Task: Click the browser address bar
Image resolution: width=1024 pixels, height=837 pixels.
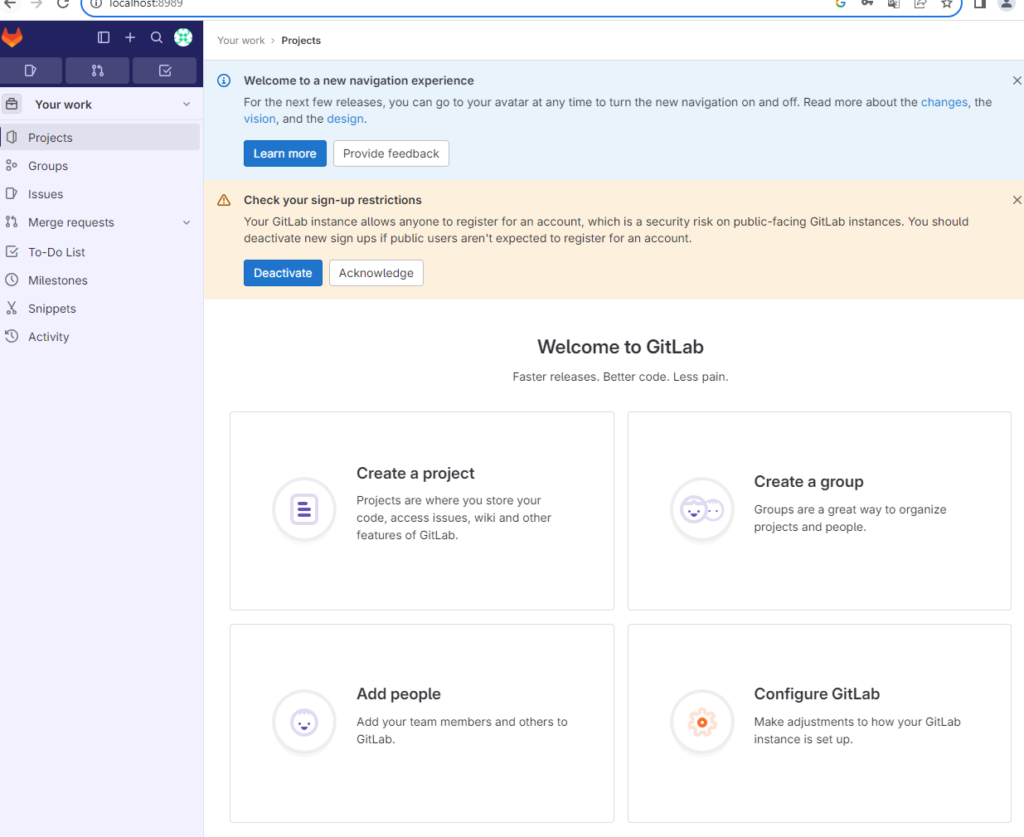Action: coord(450,4)
